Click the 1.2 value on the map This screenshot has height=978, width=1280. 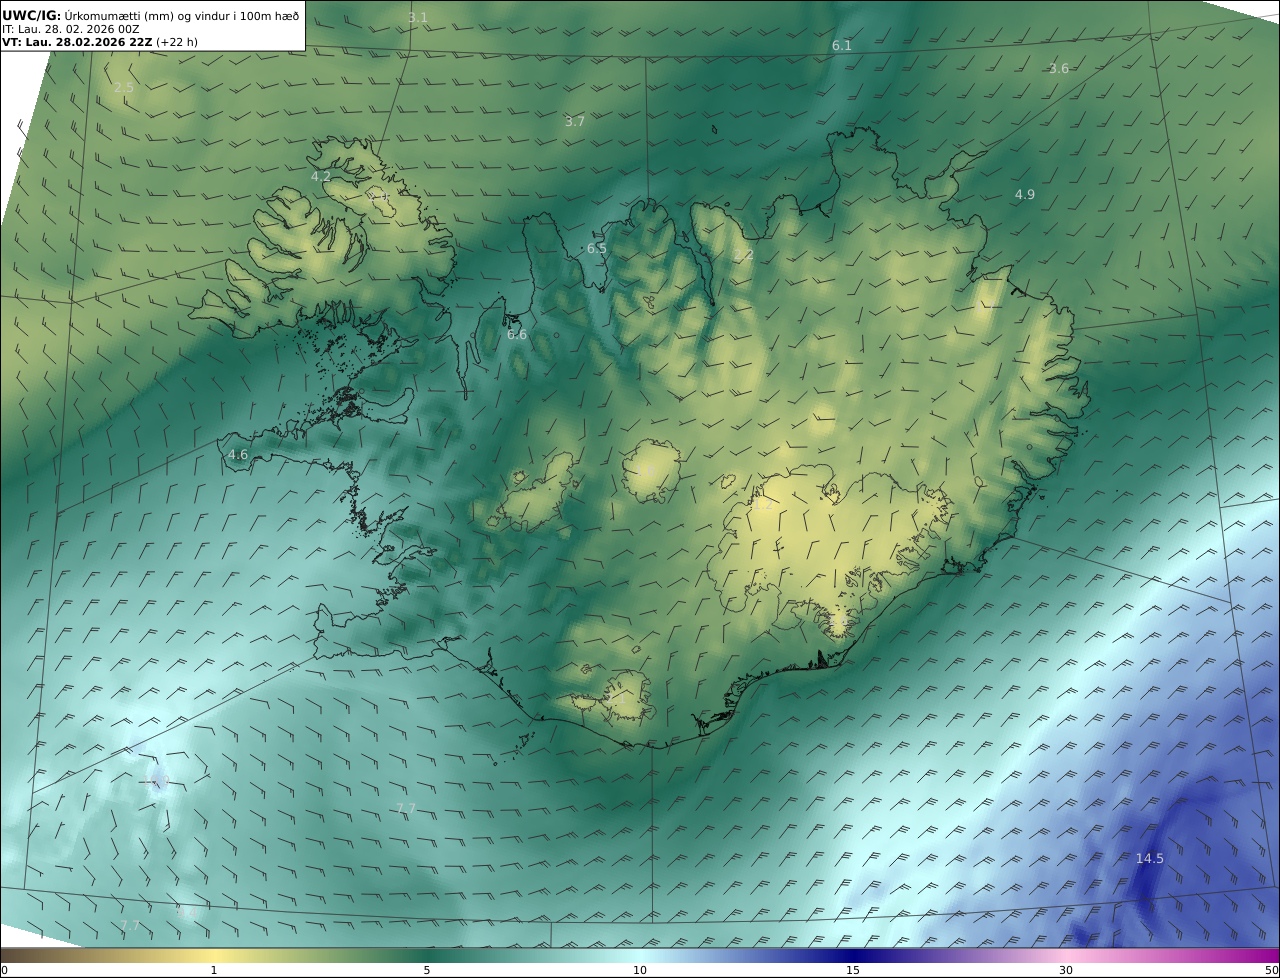coord(763,504)
